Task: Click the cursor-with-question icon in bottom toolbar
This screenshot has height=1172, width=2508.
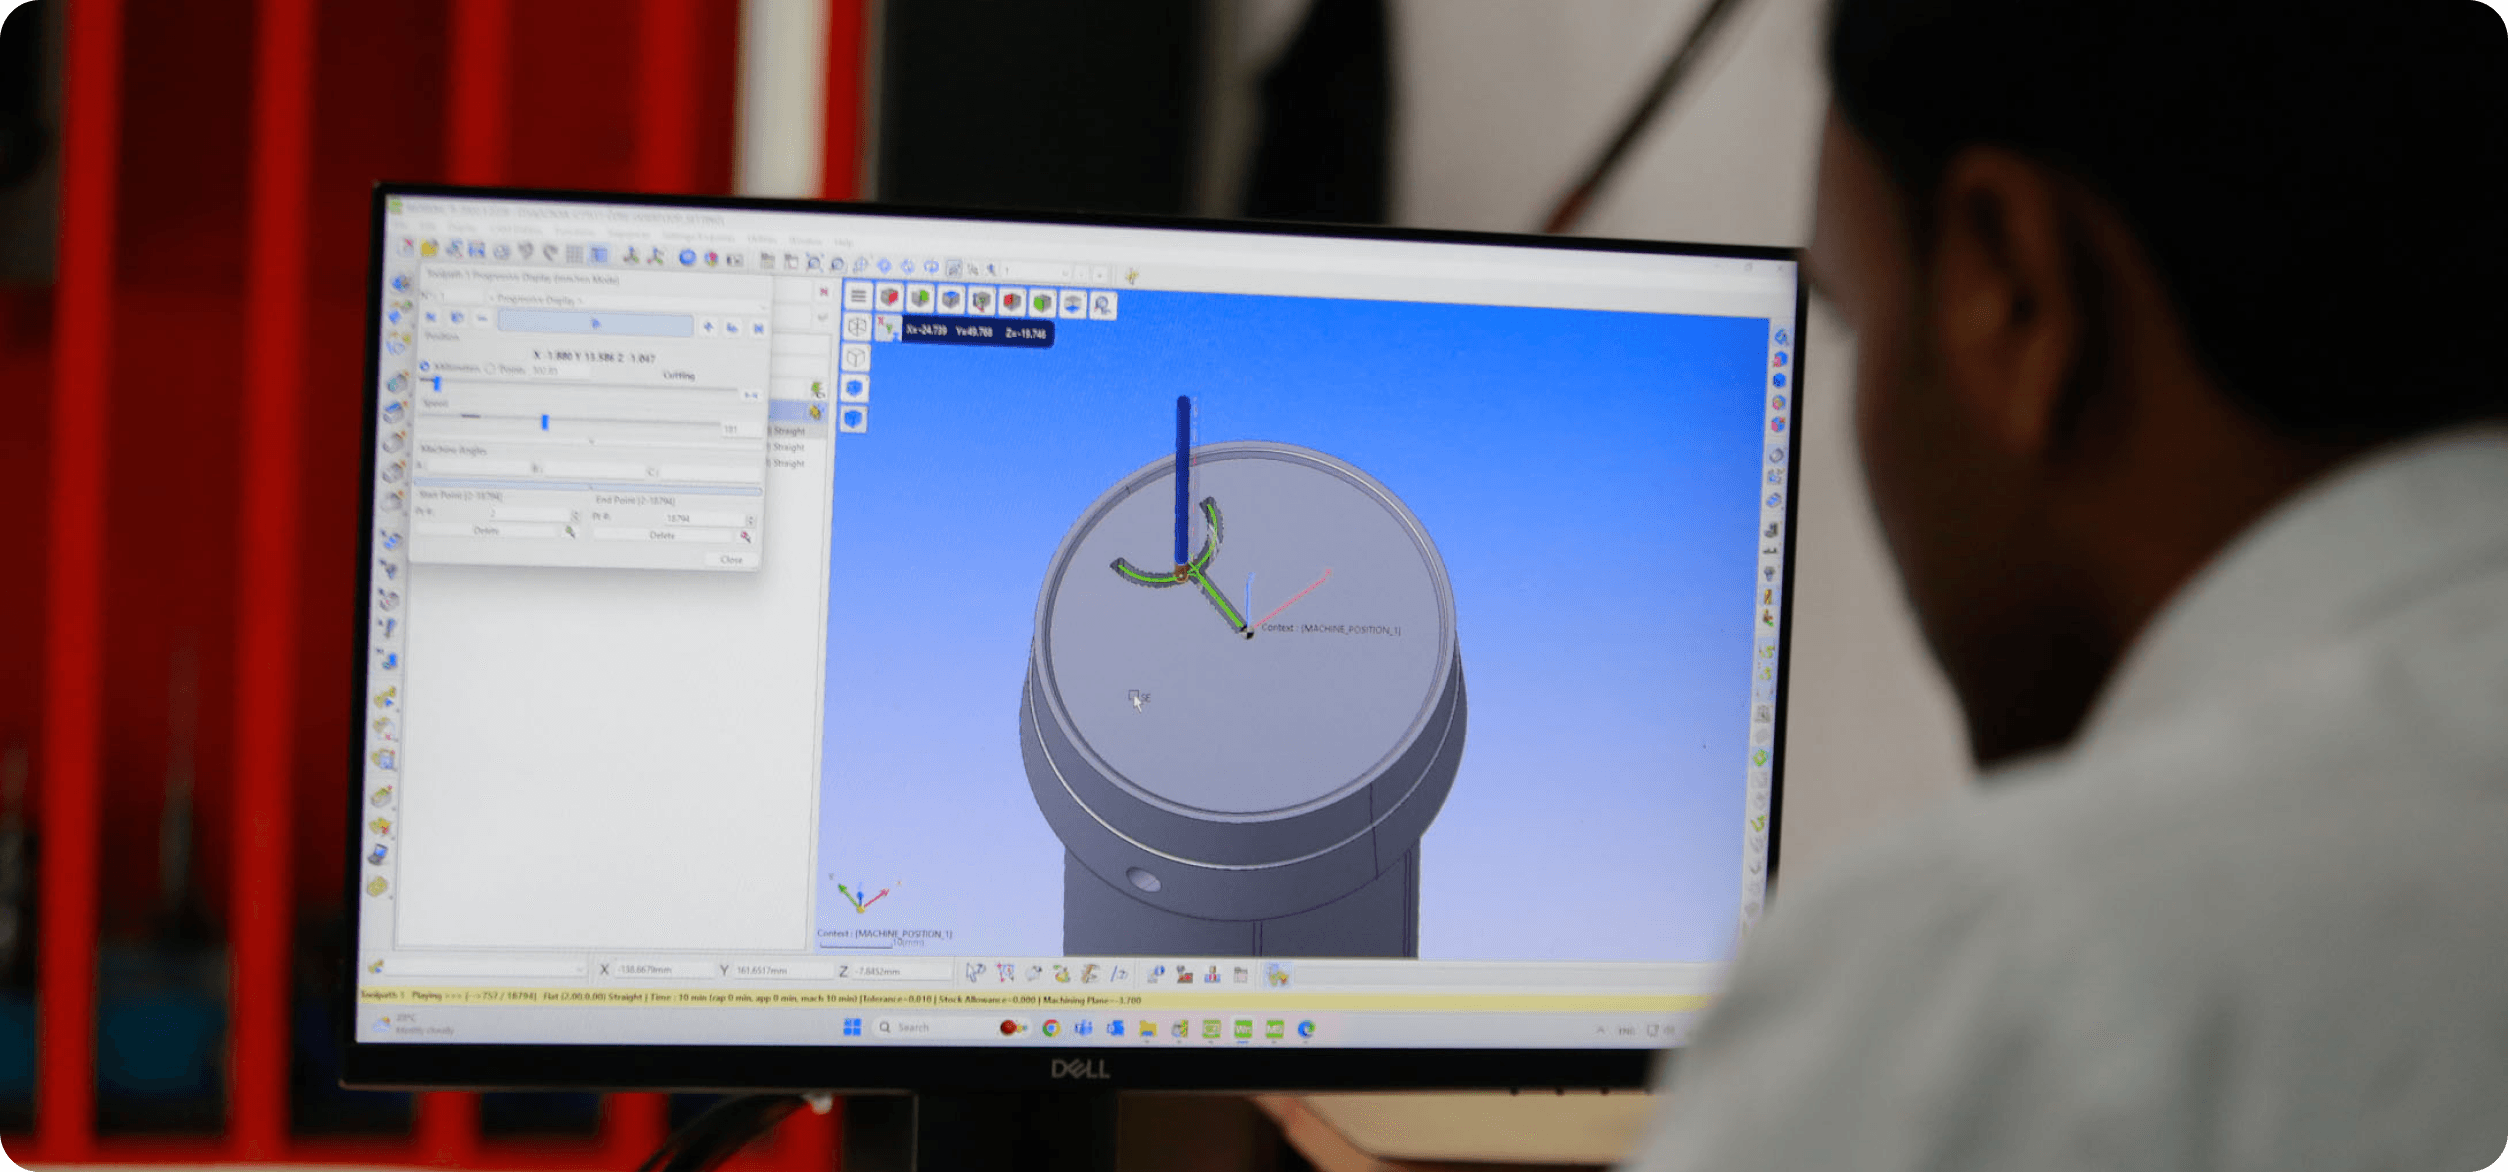Action: coord(975,972)
